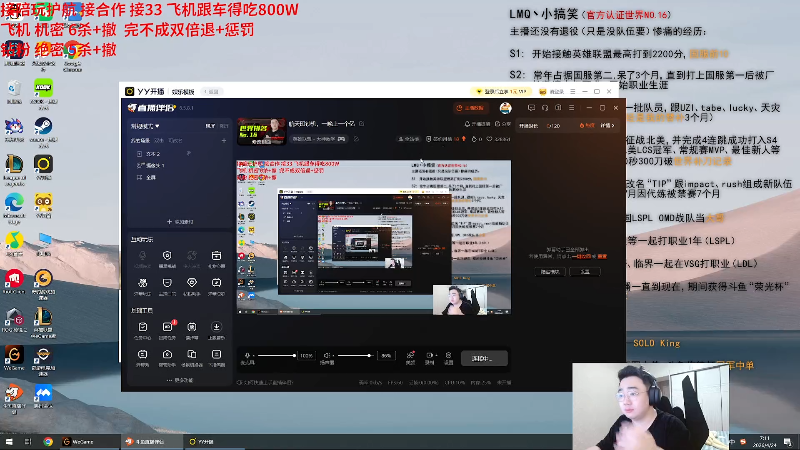Toggle visibility eye of 文本 2 source
This screenshot has width=800, height=450.
coord(189,153)
